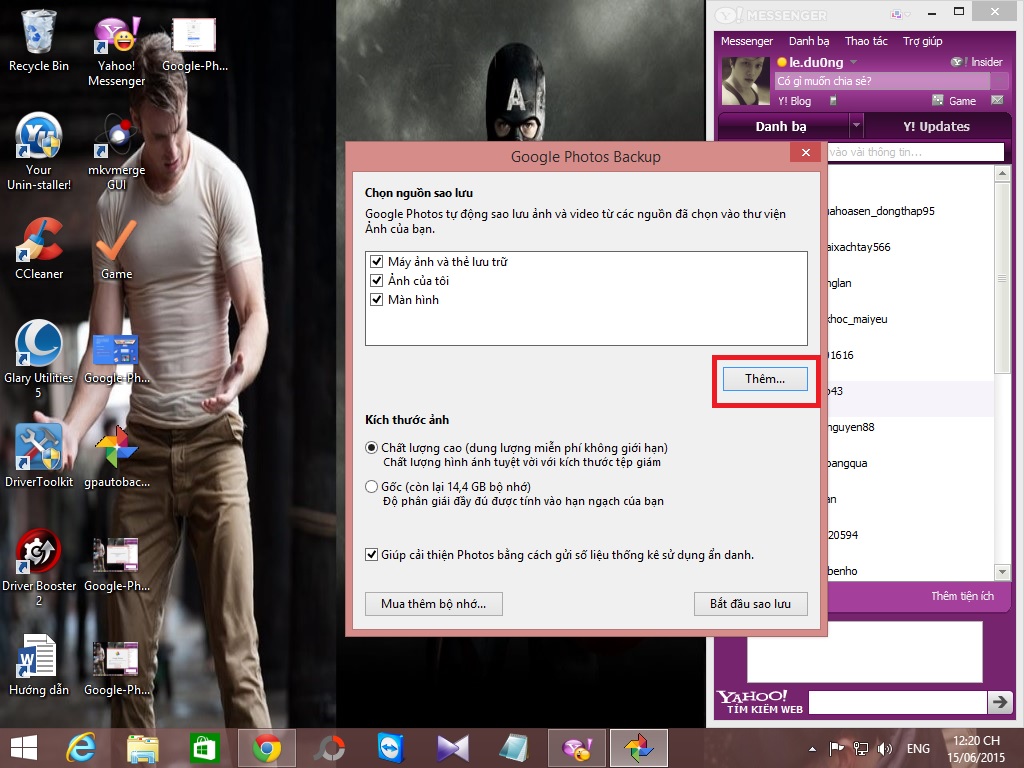Click the contact list scrollbar up arrow
The height and width of the screenshot is (768, 1024).
coord(1002,174)
